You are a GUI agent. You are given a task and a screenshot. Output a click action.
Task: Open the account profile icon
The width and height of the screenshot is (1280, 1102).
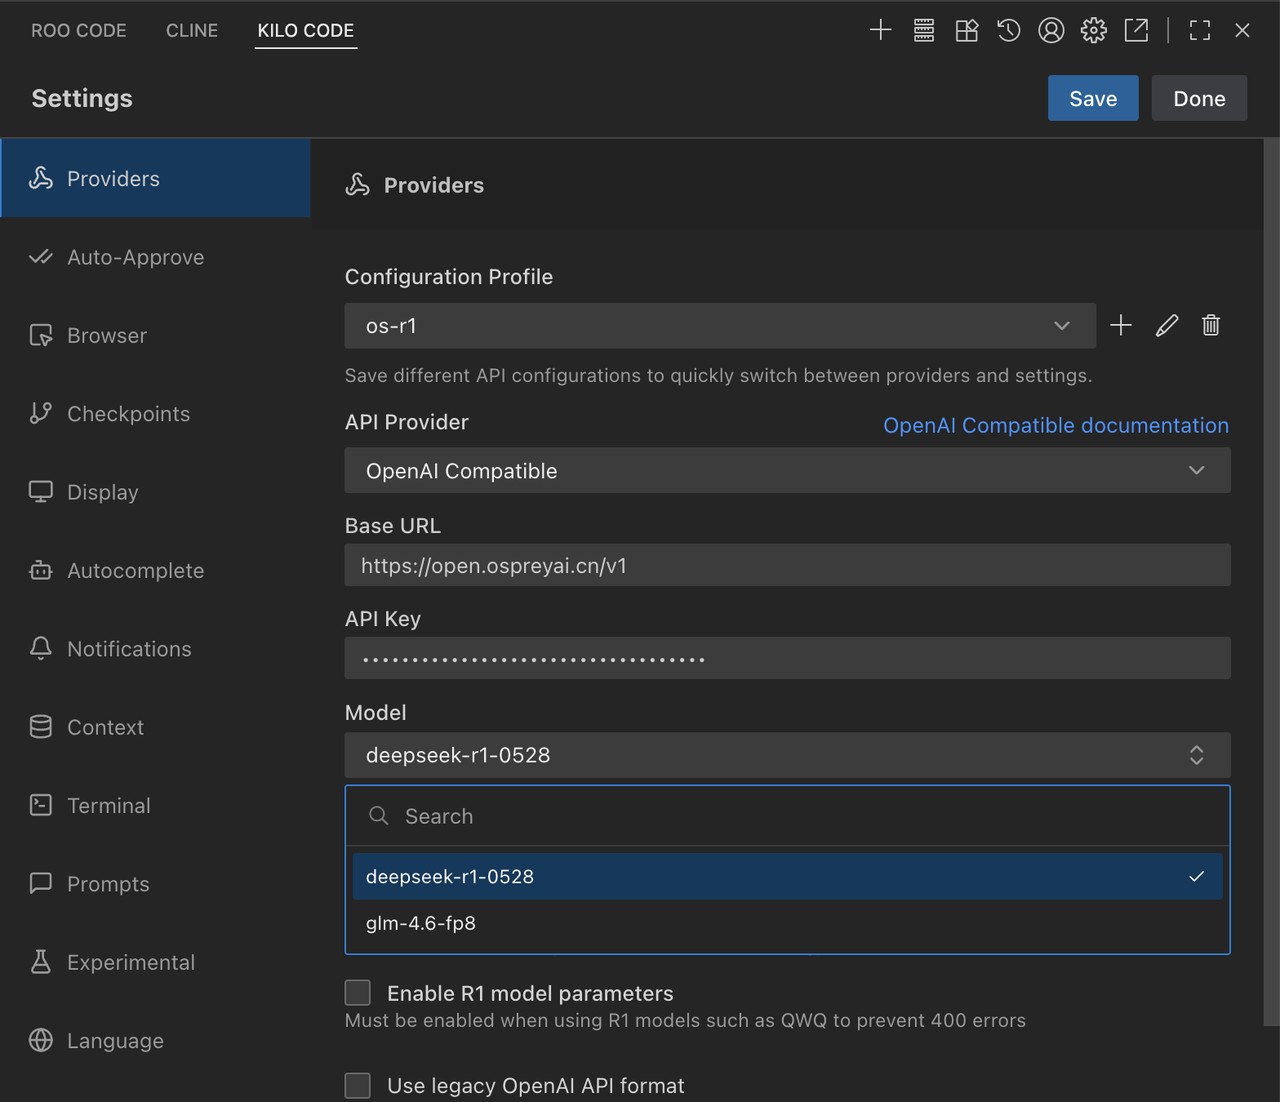click(1051, 30)
